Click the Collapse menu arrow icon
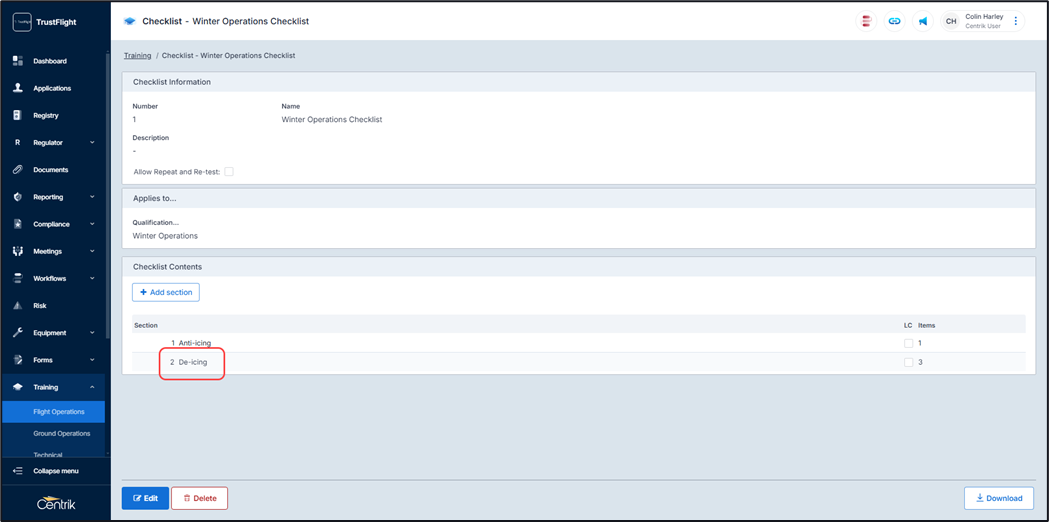1049x522 pixels. 18,471
